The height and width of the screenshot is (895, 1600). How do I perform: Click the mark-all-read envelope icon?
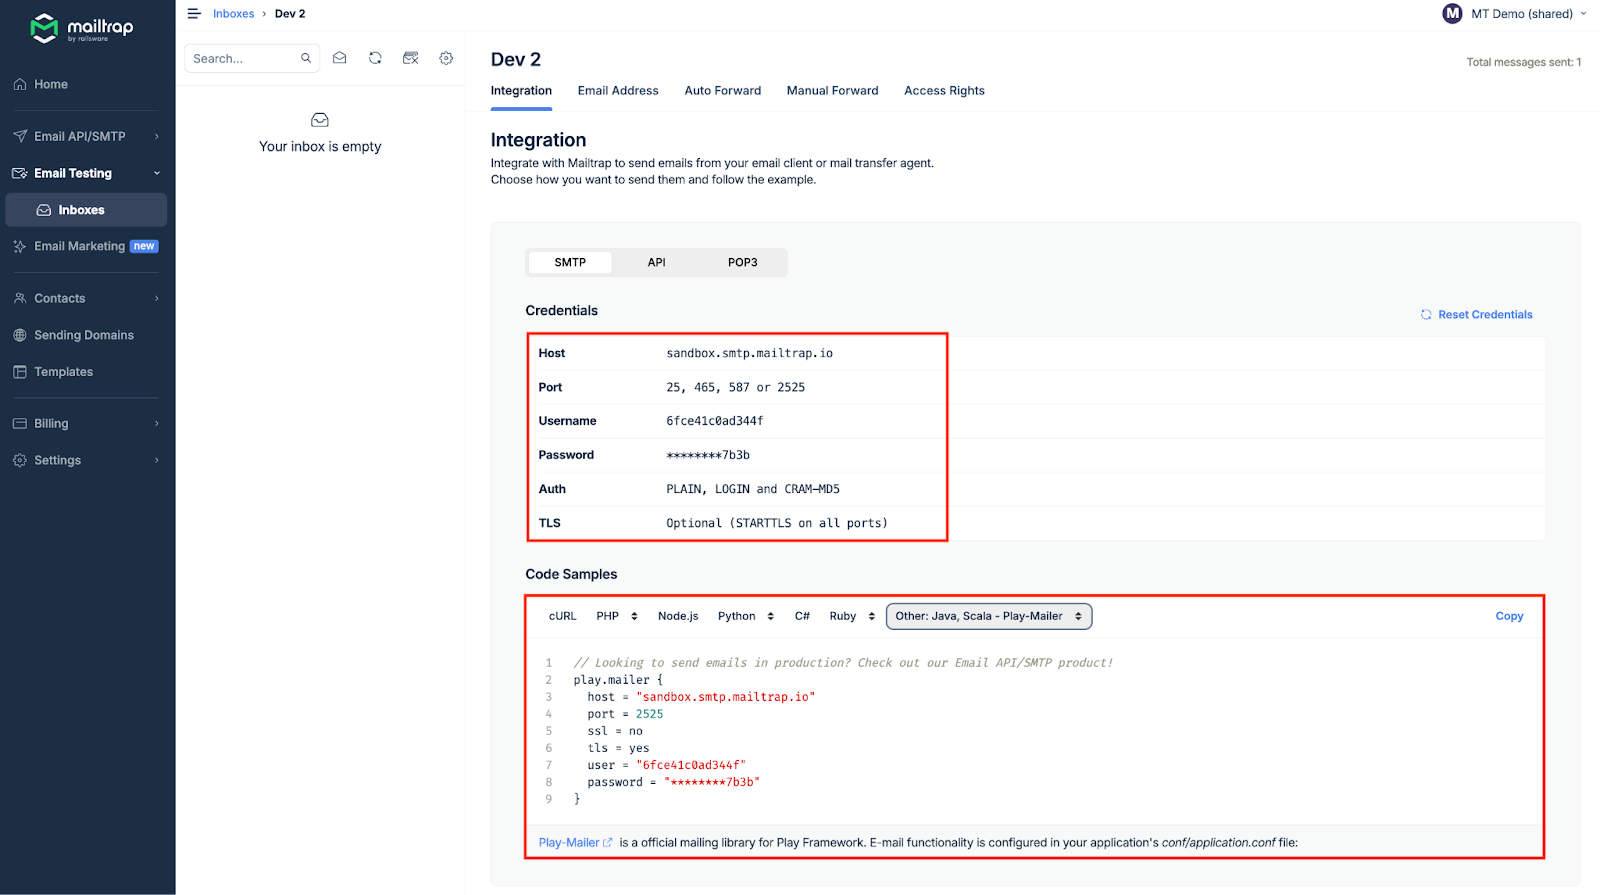tap(340, 58)
